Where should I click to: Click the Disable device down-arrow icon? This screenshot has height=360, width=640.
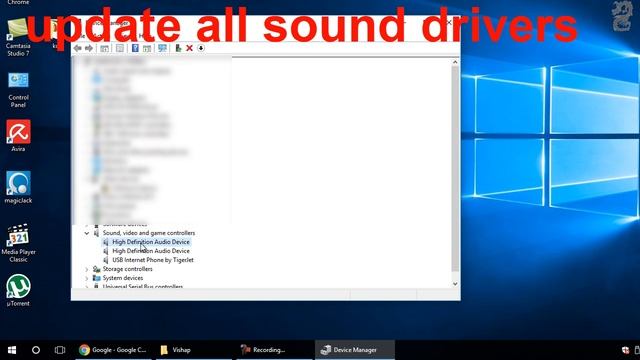click(201, 48)
